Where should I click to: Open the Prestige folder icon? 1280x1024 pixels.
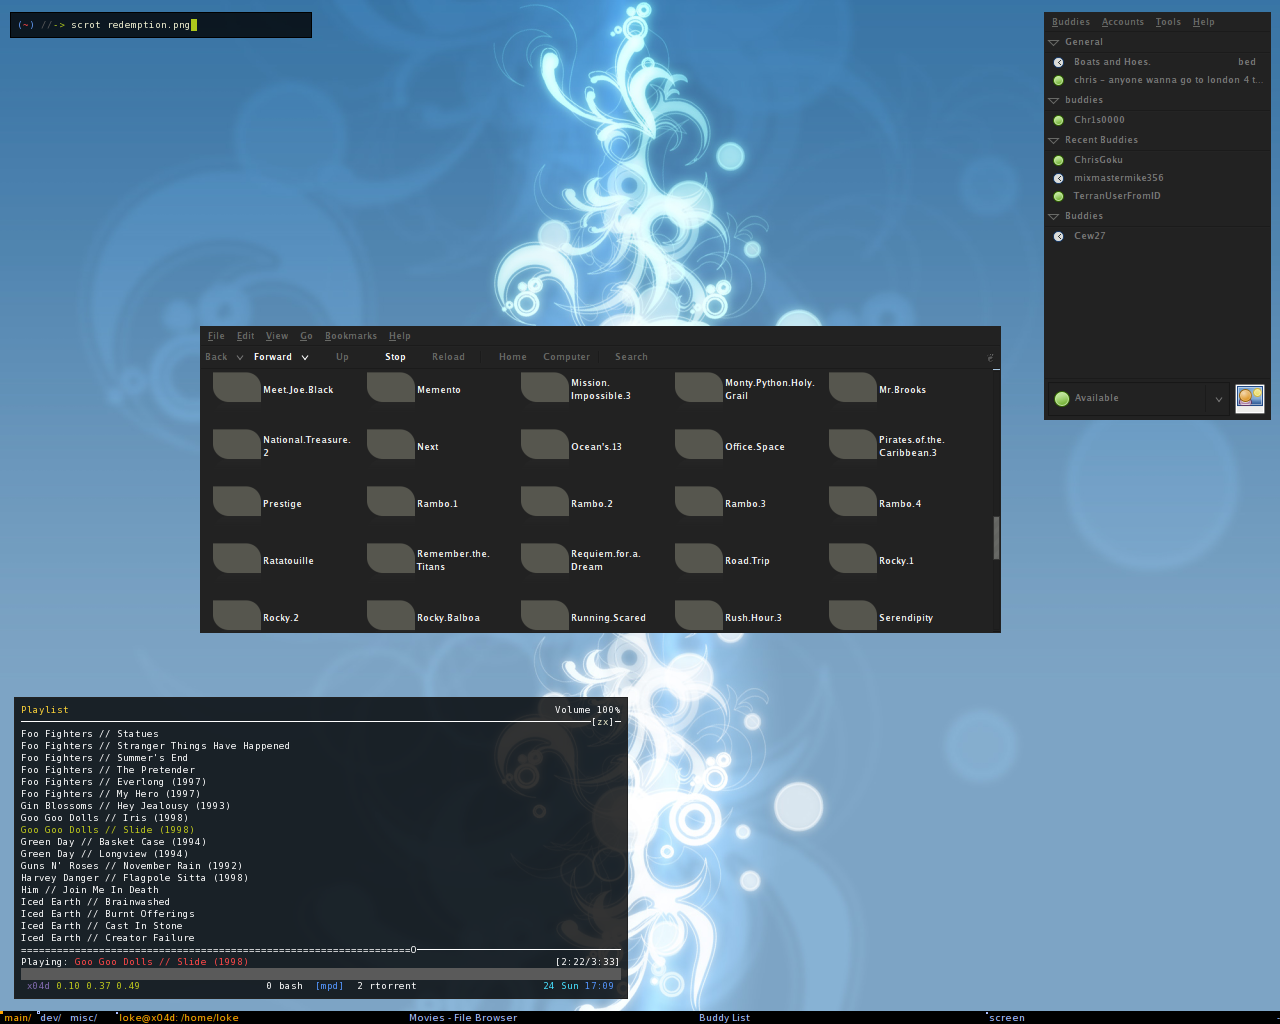click(237, 502)
